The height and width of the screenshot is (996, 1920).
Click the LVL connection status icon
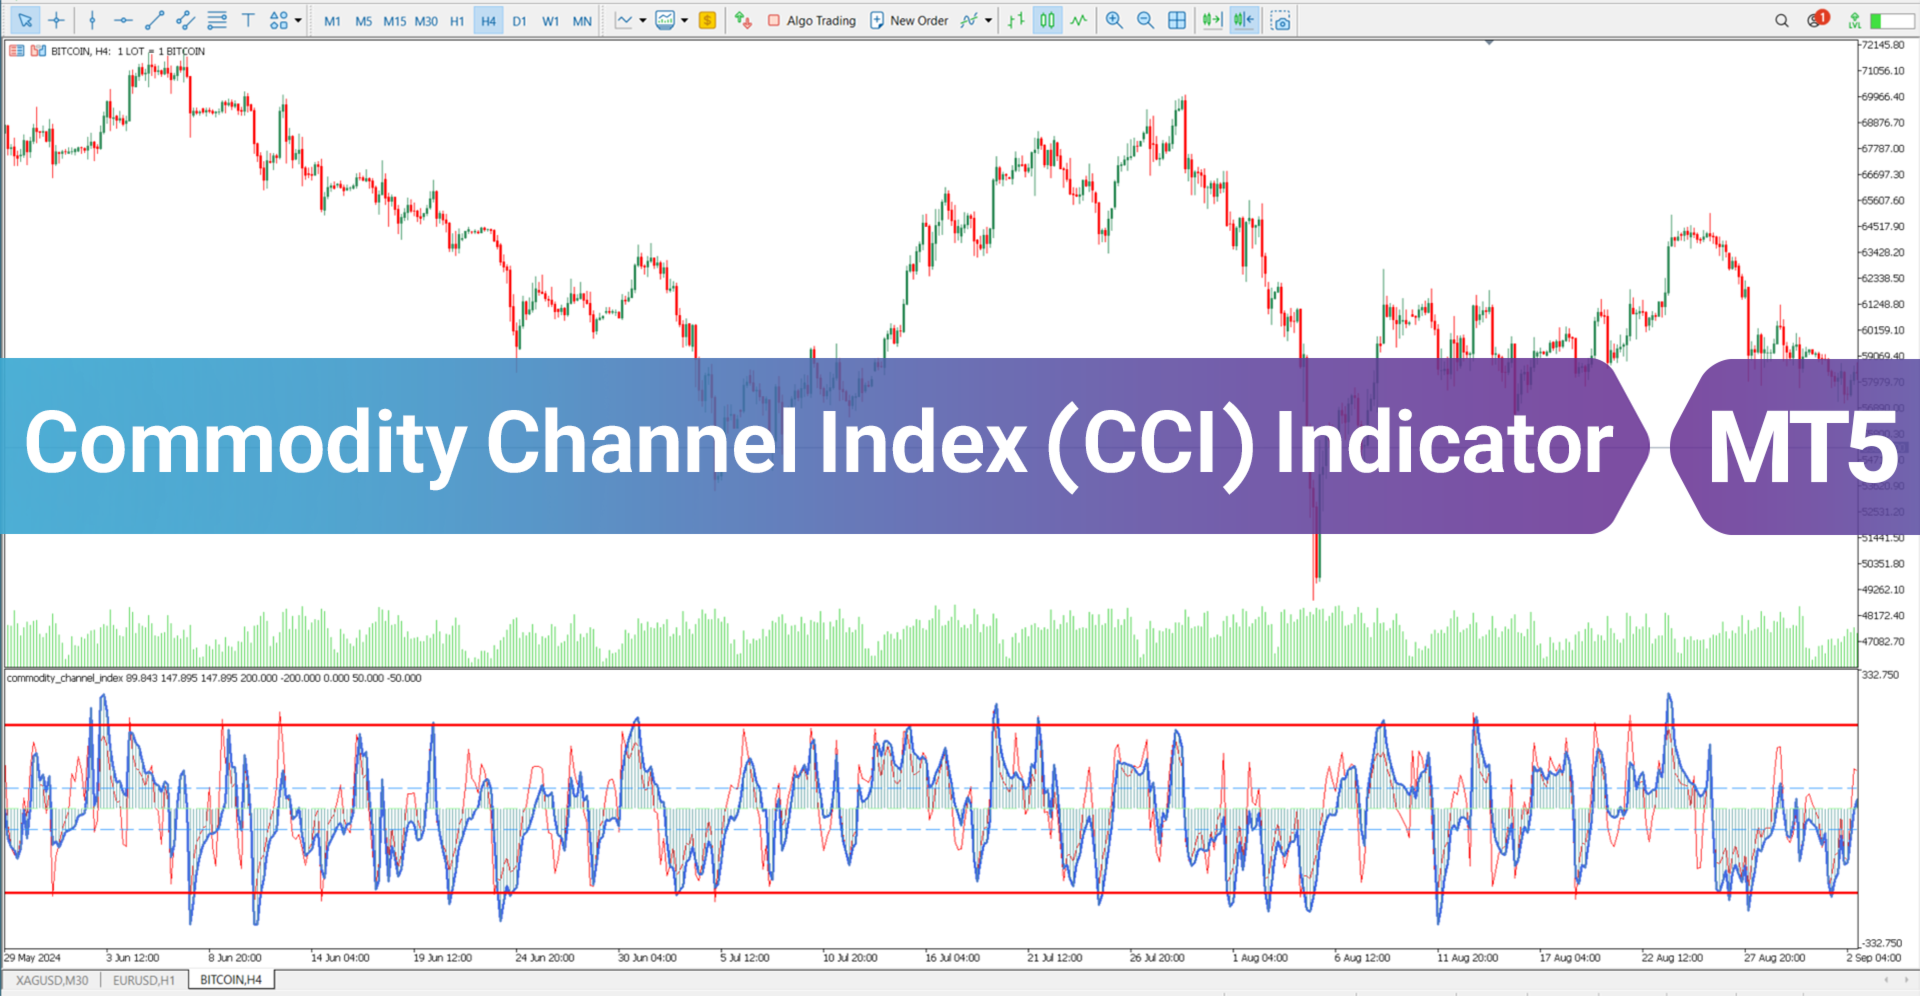point(1854,20)
